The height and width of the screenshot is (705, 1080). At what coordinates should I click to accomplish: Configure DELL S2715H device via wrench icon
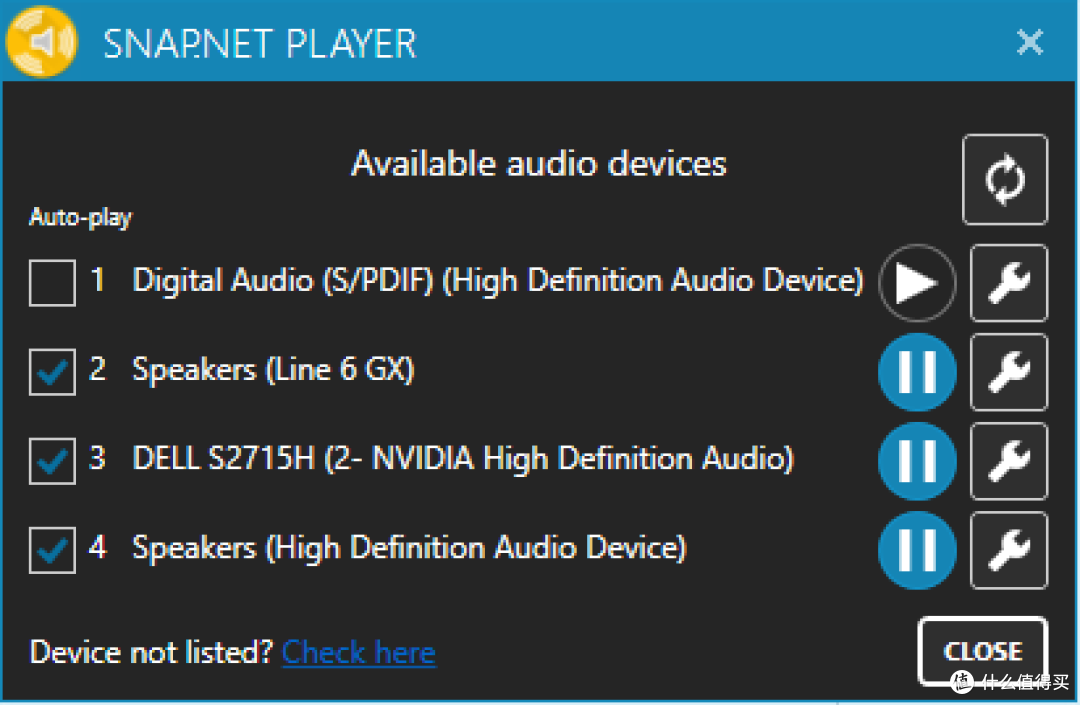[x=1009, y=461]
